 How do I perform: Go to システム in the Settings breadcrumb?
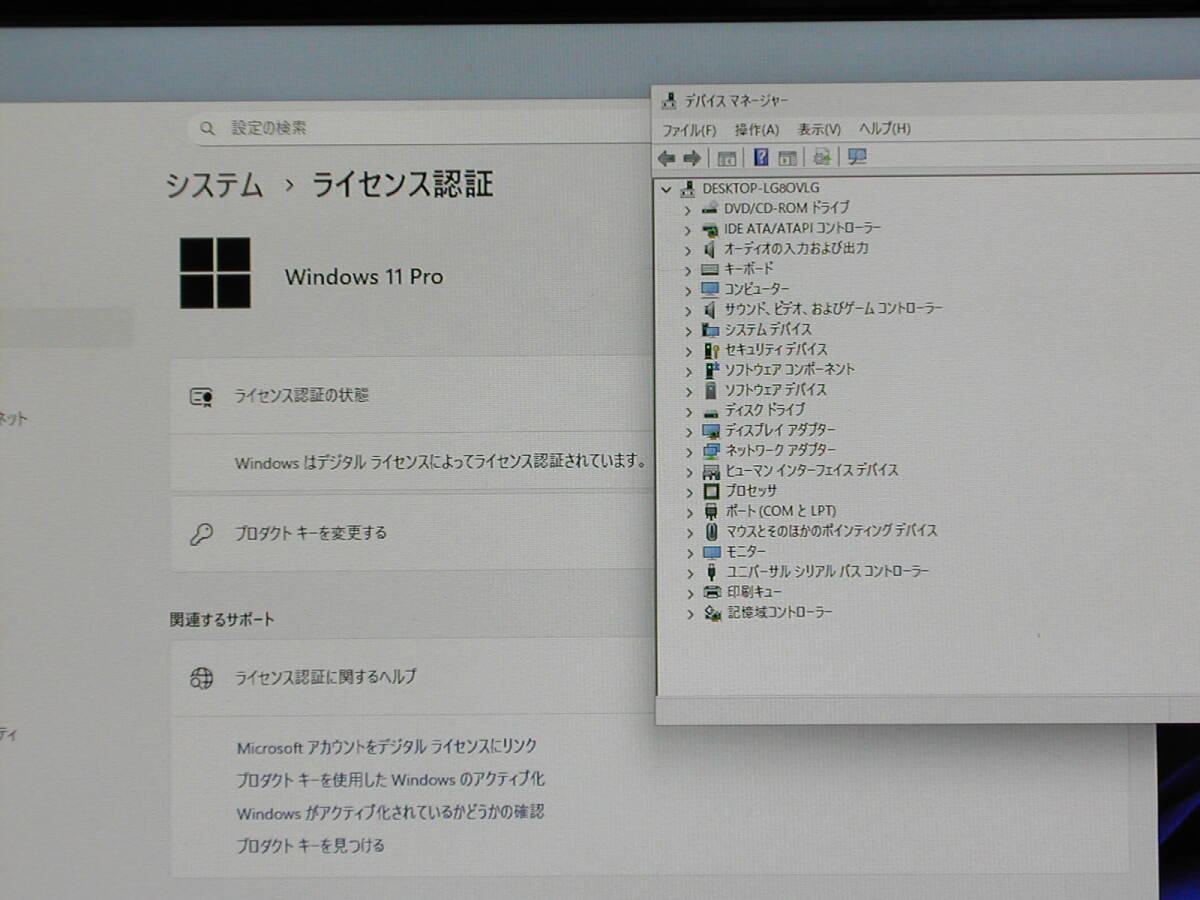click(x=214, y=185)
